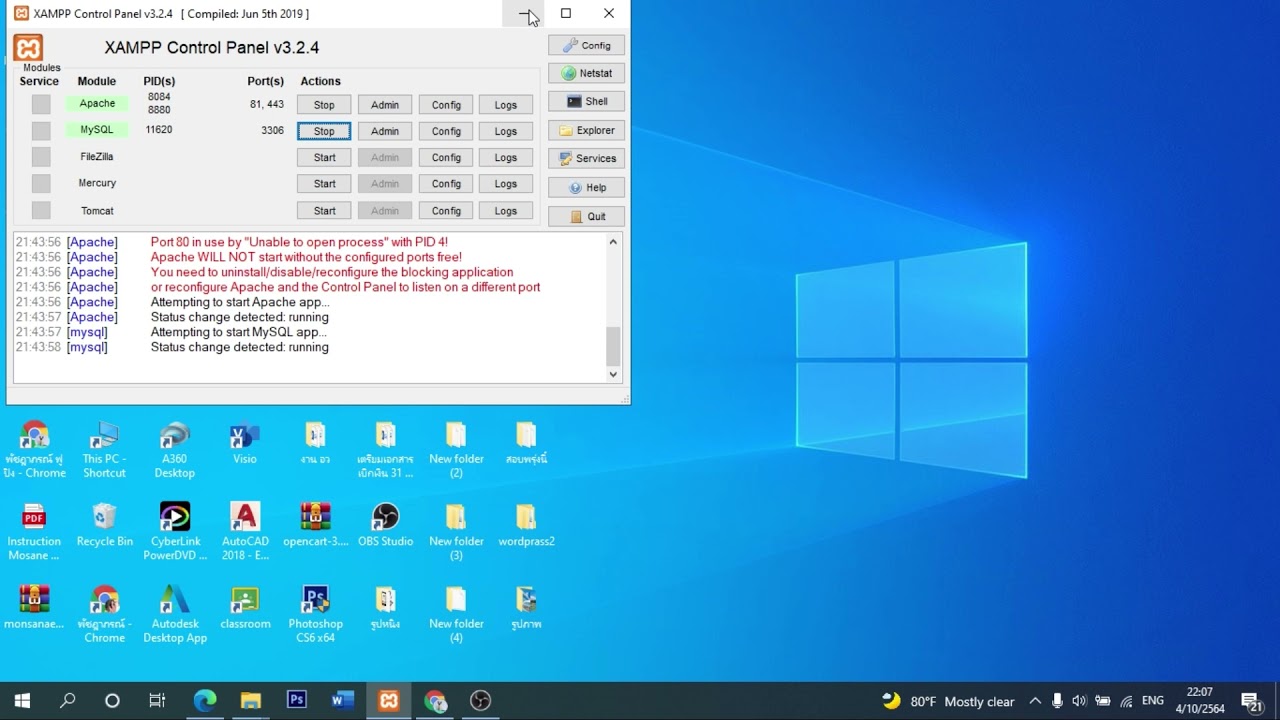The height and width of the screenshot is (720, 1280).
Task: Launch Photoshop CS6 x64 shortcut
Action: (x=315, y=614)
